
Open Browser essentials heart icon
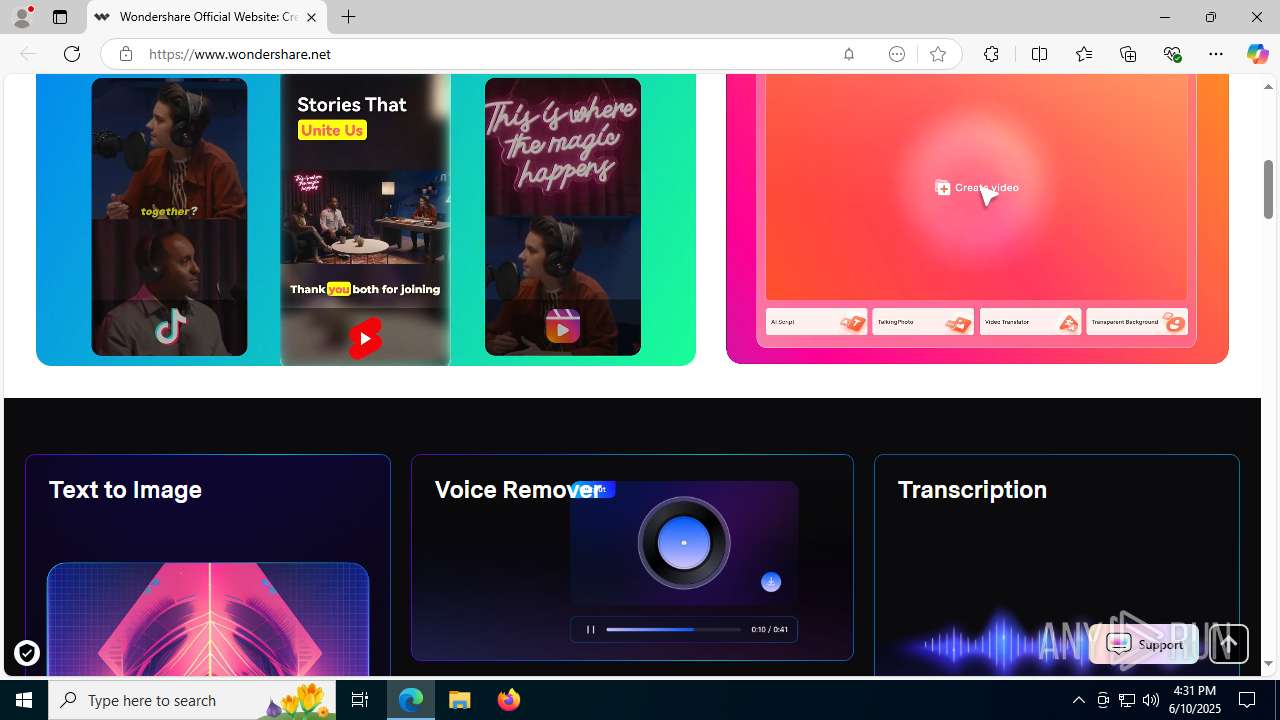(x=1172, y=54)
